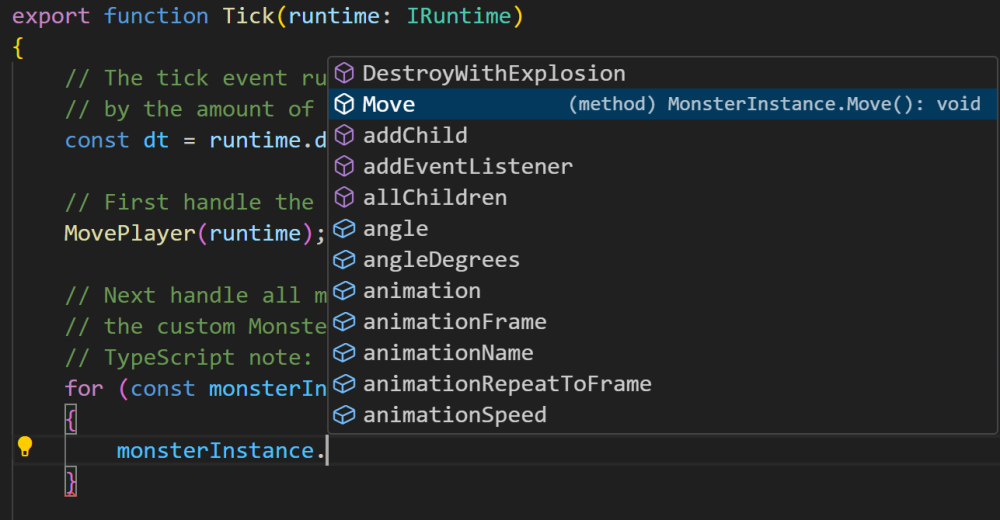
Task: Click the cube icon next to Move
Action: pyautogui.click(x=344, y=104)
